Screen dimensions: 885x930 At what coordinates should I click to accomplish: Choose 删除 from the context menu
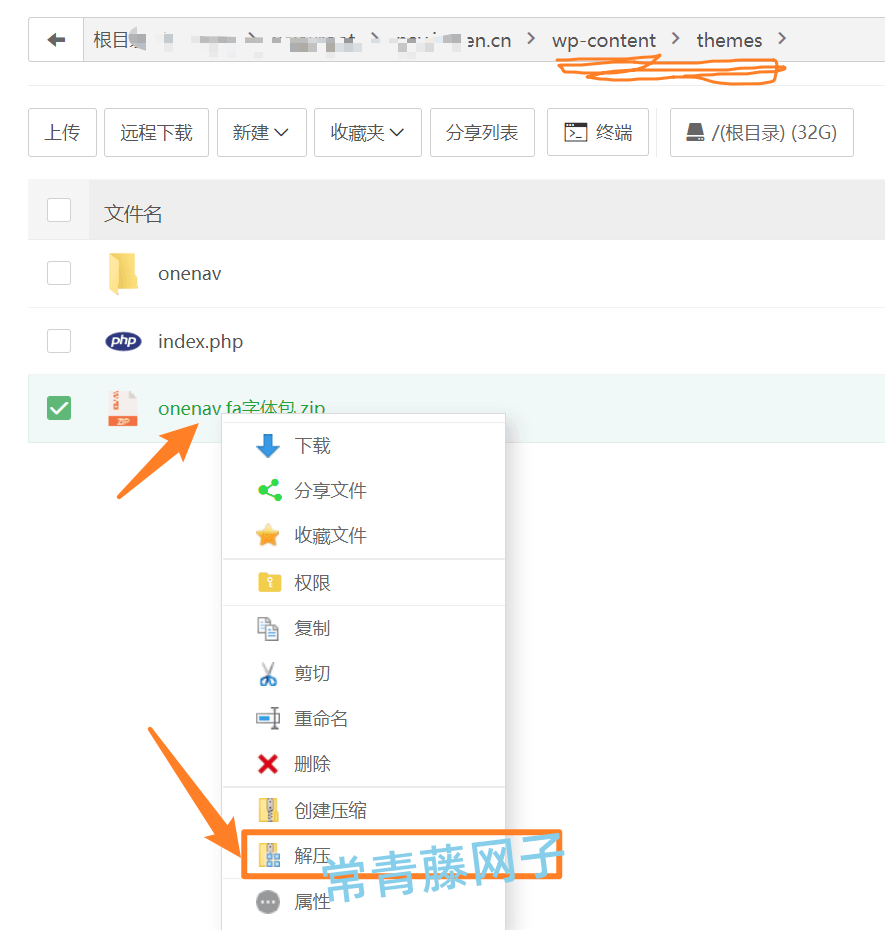click(364, 763)
